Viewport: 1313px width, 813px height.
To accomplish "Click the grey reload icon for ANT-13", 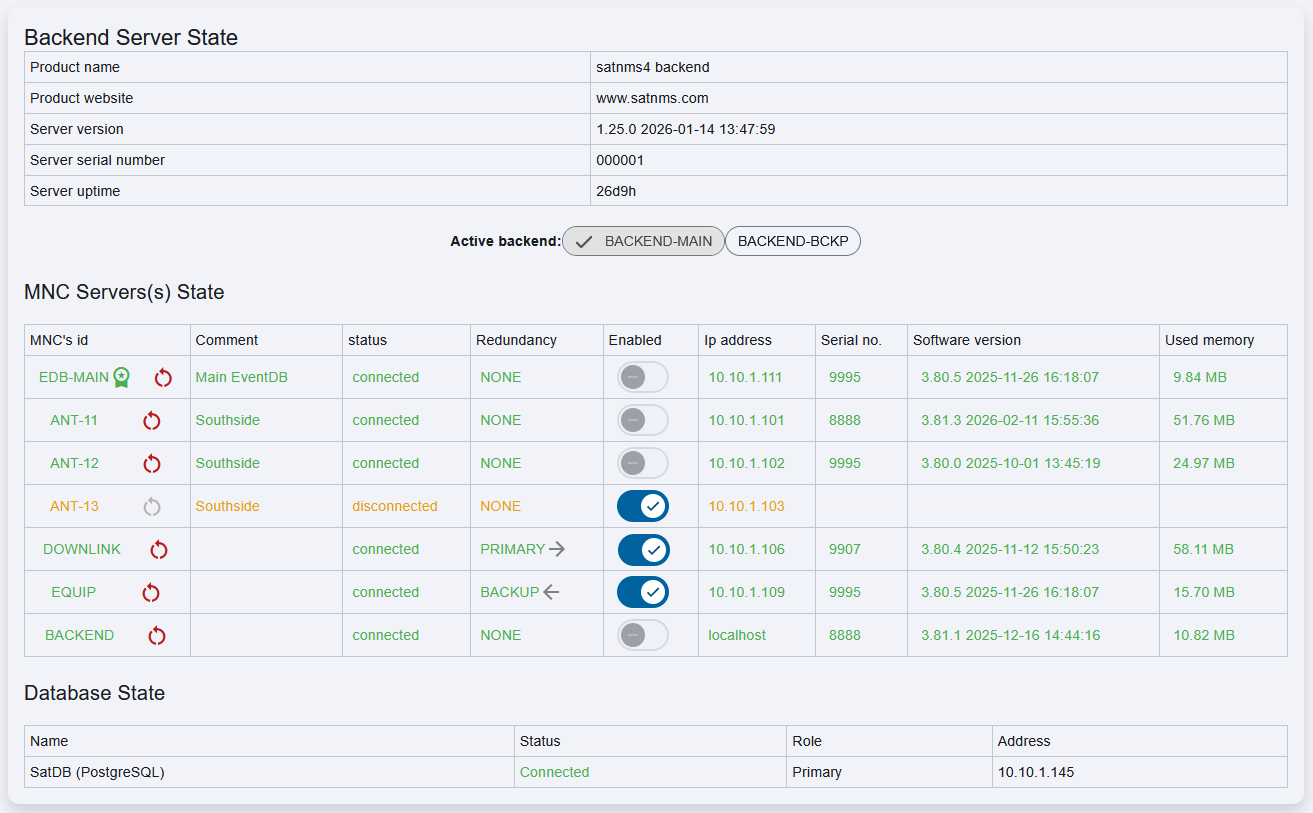I will coord(151,506).
